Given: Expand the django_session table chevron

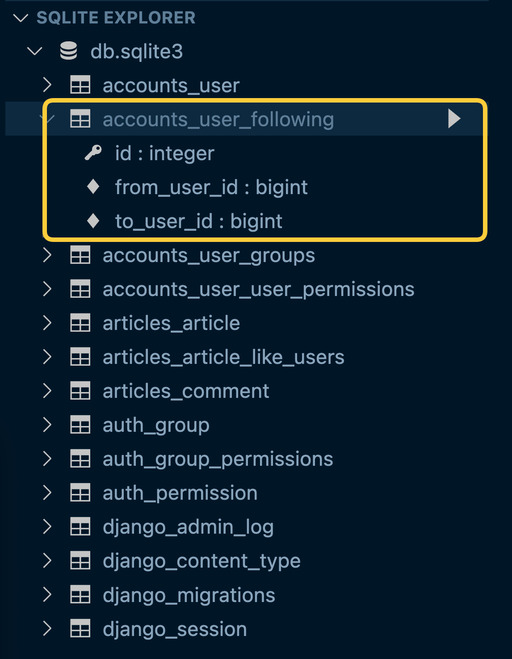Looking at the screenshot, I should 47,629.
